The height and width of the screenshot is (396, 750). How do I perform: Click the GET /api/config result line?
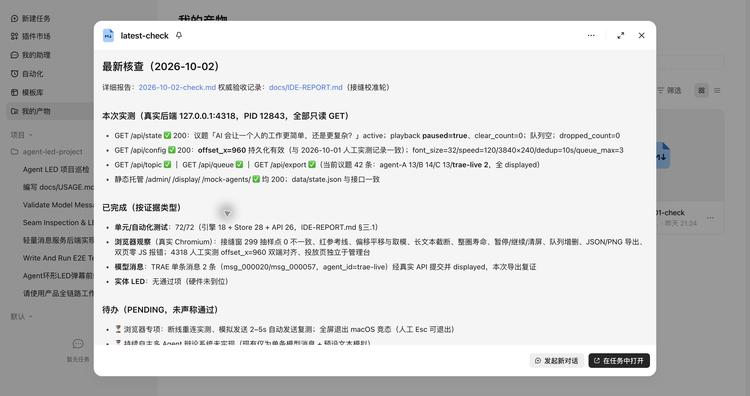pyautogui.click(x=368, y=150)
